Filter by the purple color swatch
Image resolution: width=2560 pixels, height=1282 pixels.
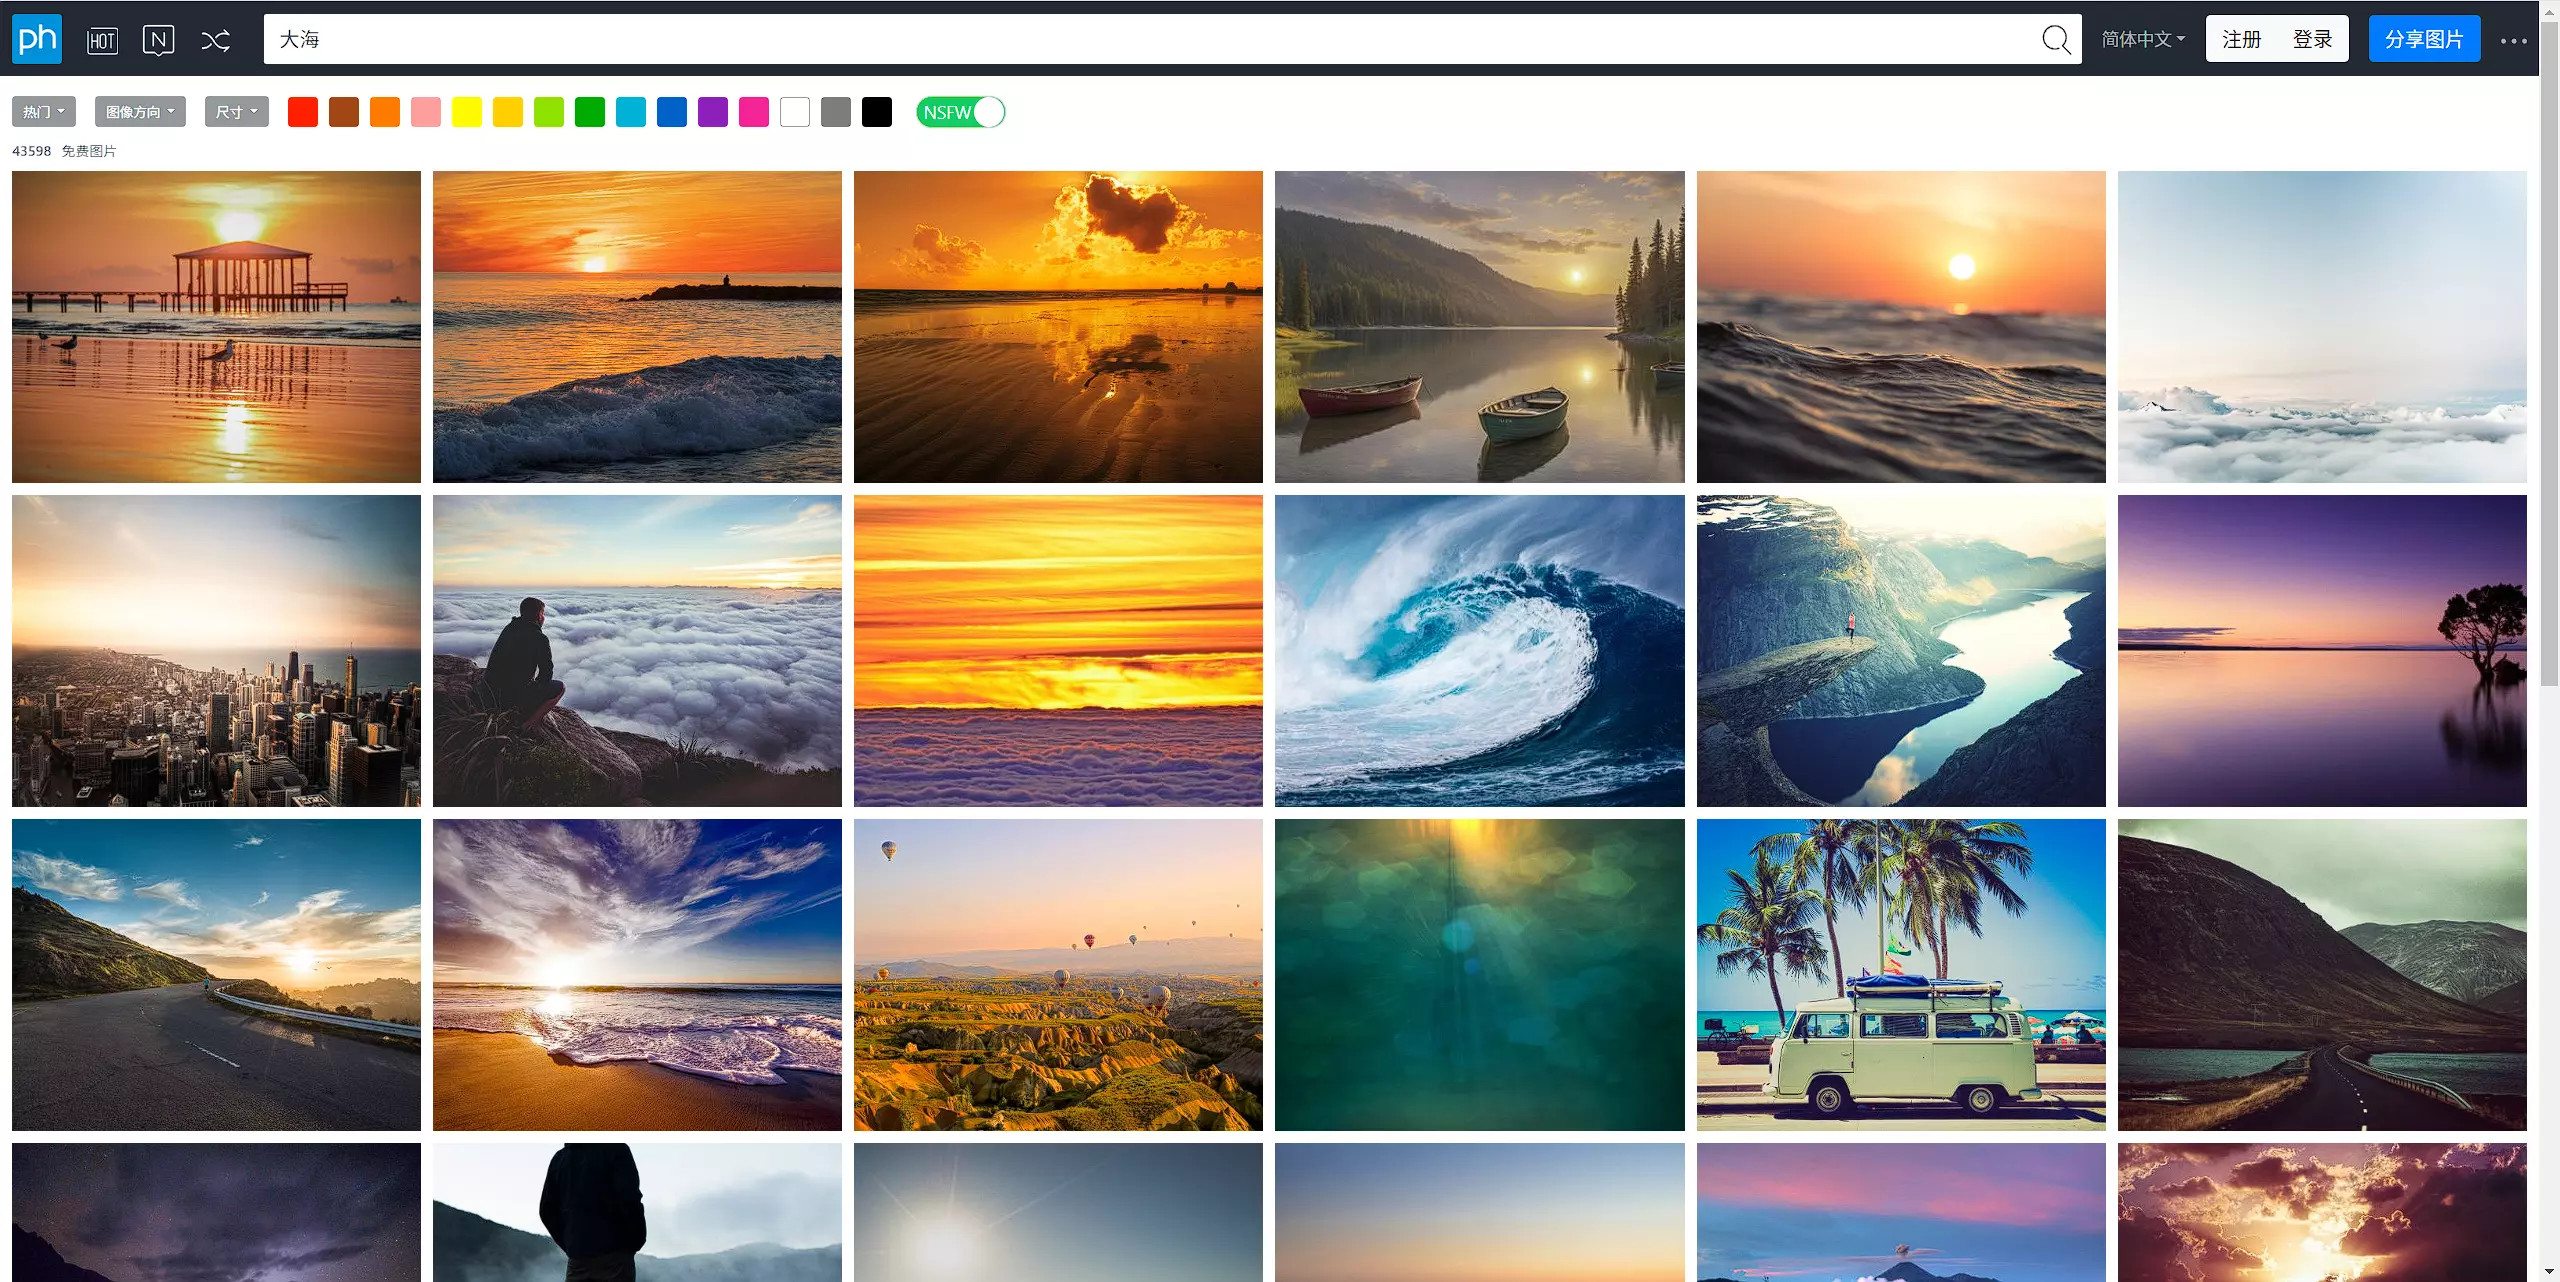(713, 112)
